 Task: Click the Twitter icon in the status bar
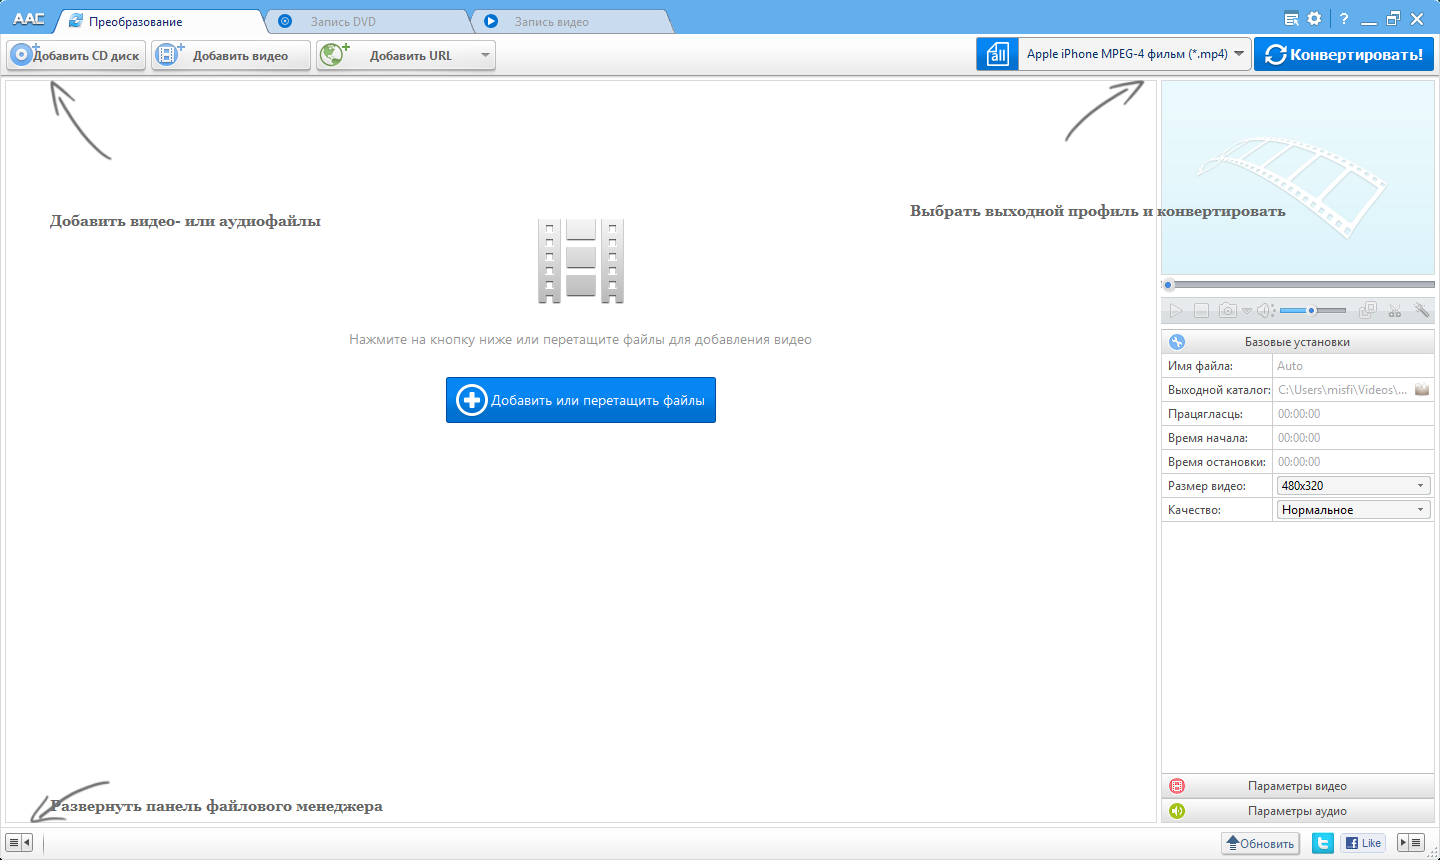click(x=1321, y=843)
